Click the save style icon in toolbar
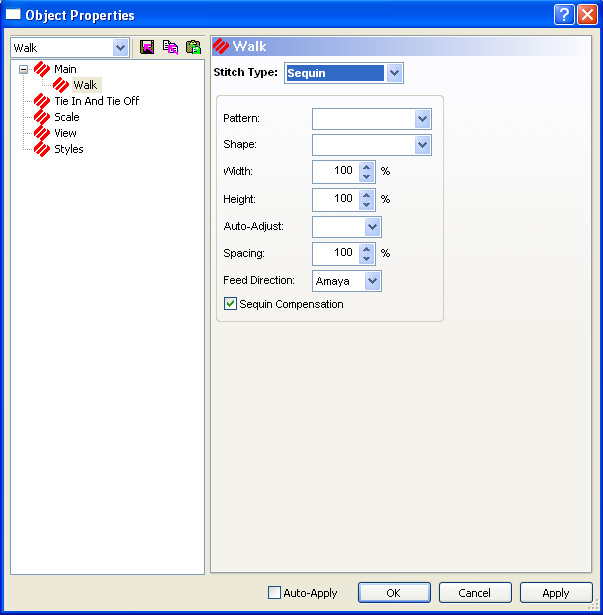Screen dimensions: 603x615 pyautogui.click(x=147, y=47)
